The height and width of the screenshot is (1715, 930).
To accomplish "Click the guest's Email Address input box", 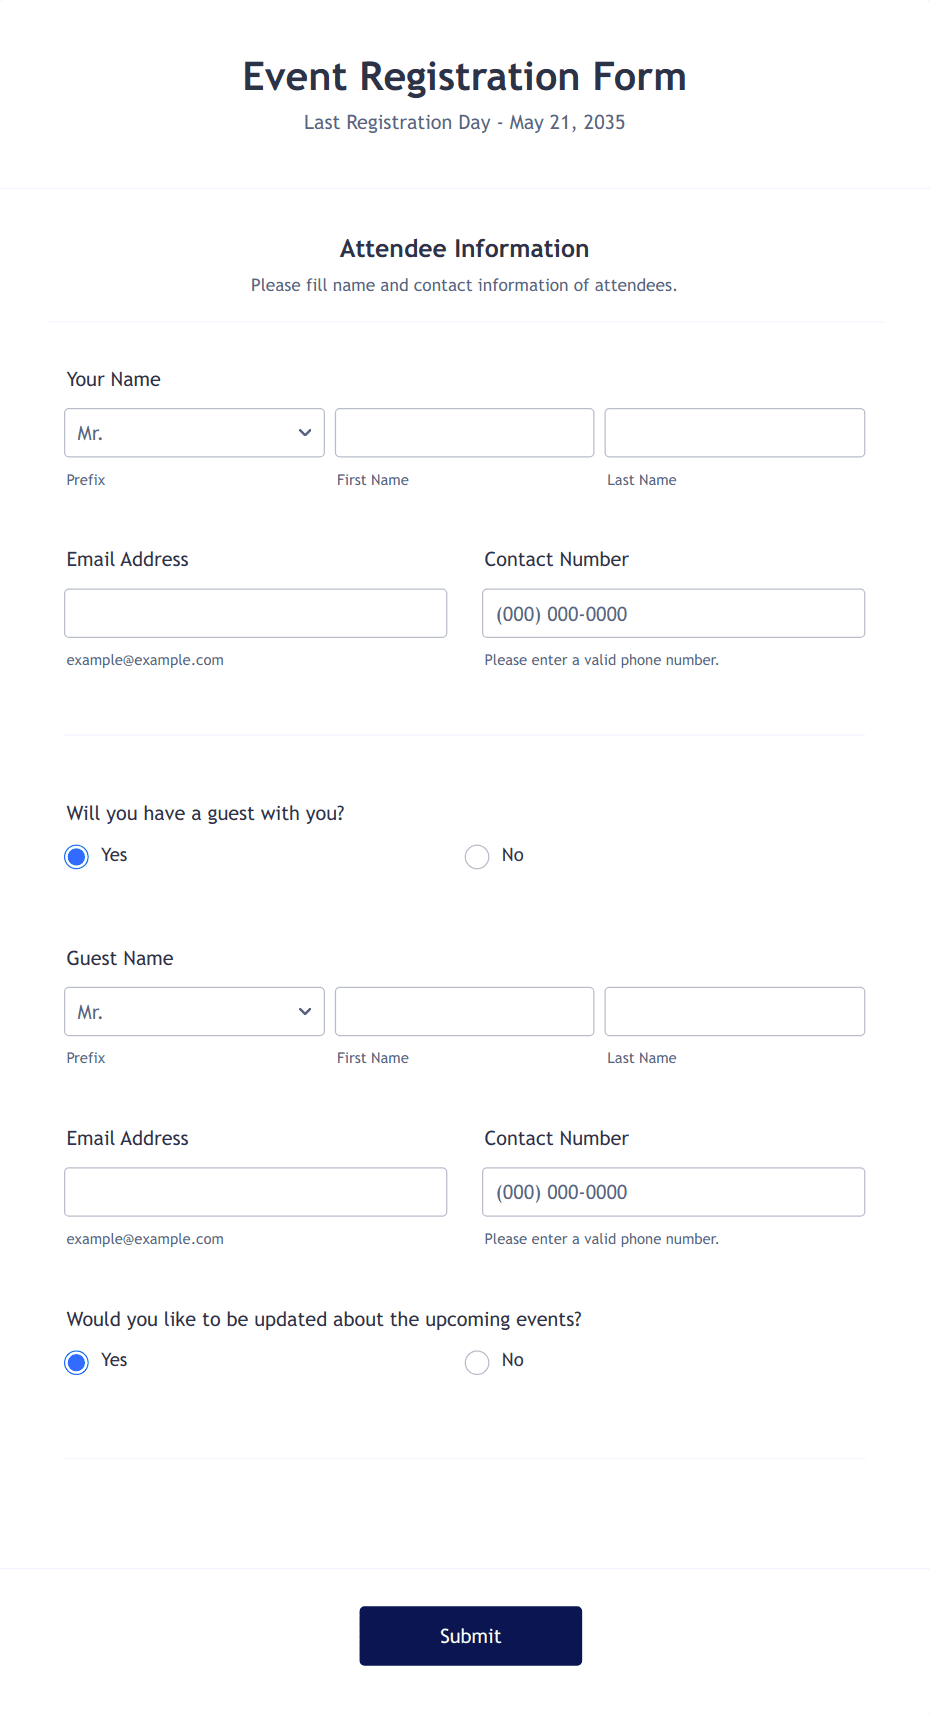I will pos(255,1191).
